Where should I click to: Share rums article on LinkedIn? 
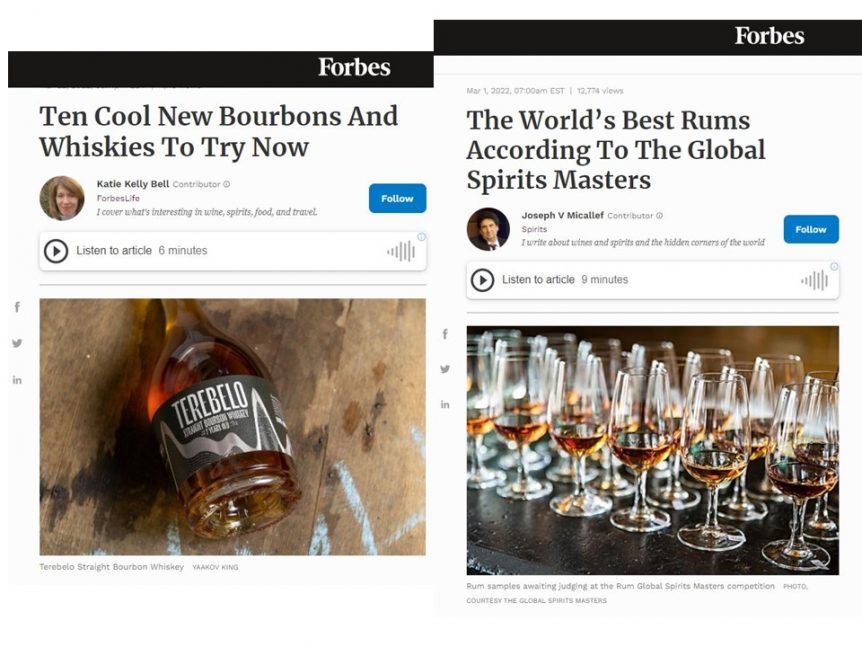(445, 405)
